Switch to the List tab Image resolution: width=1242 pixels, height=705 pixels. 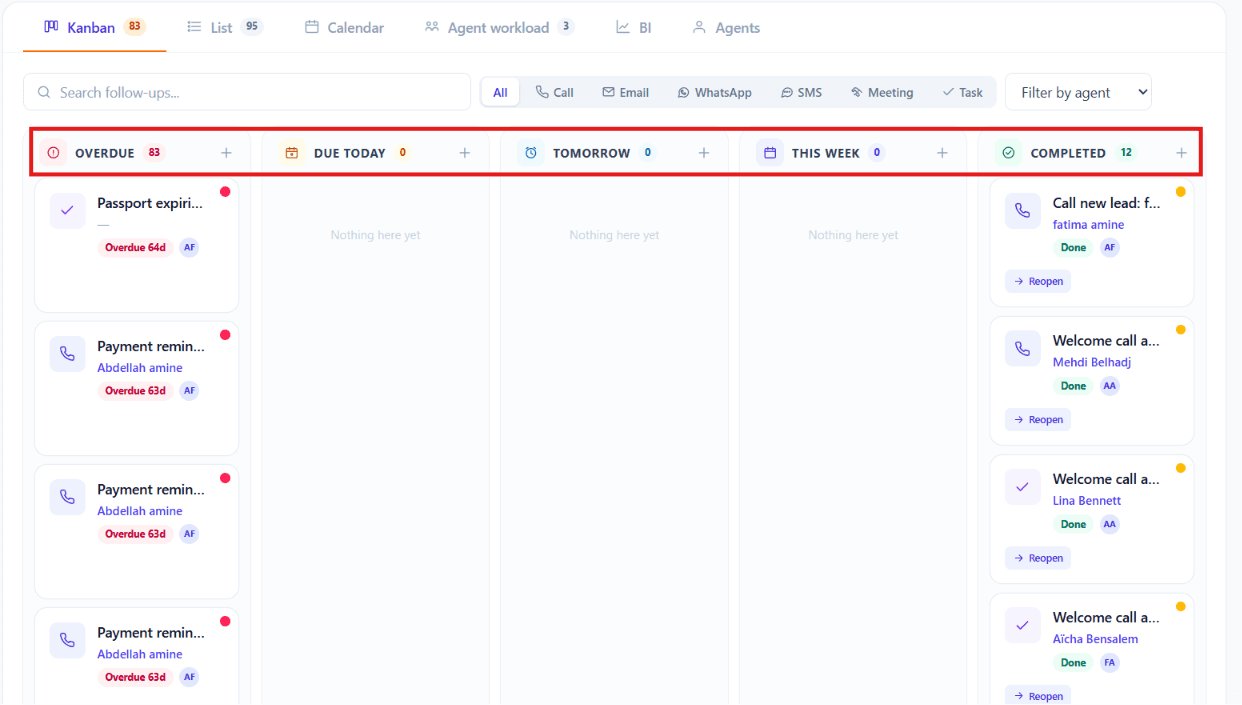(225, 27)
